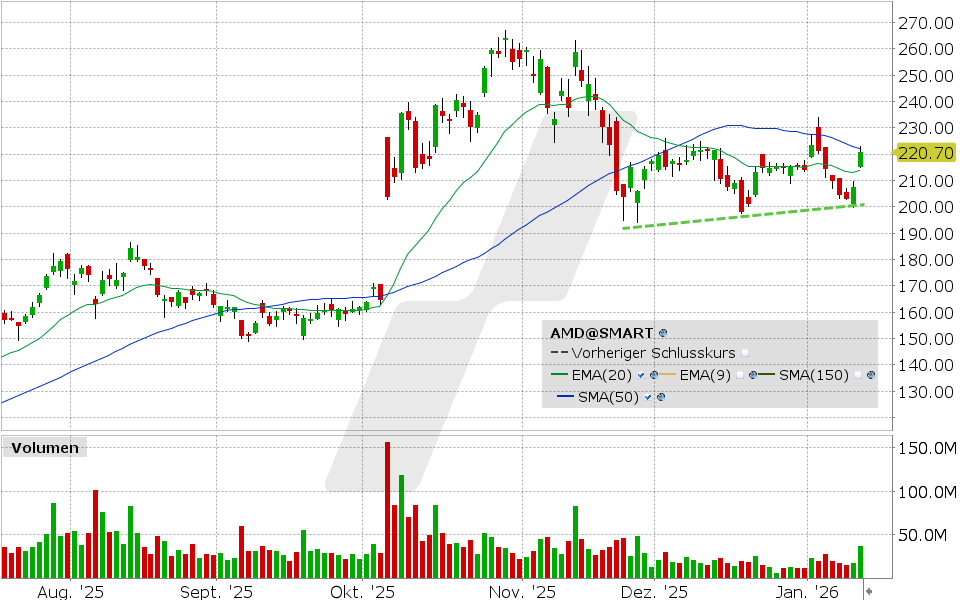Screen dimensions: 960x600
Task: Enable the EMA(9) checkbox
Action: pos(740,375)
